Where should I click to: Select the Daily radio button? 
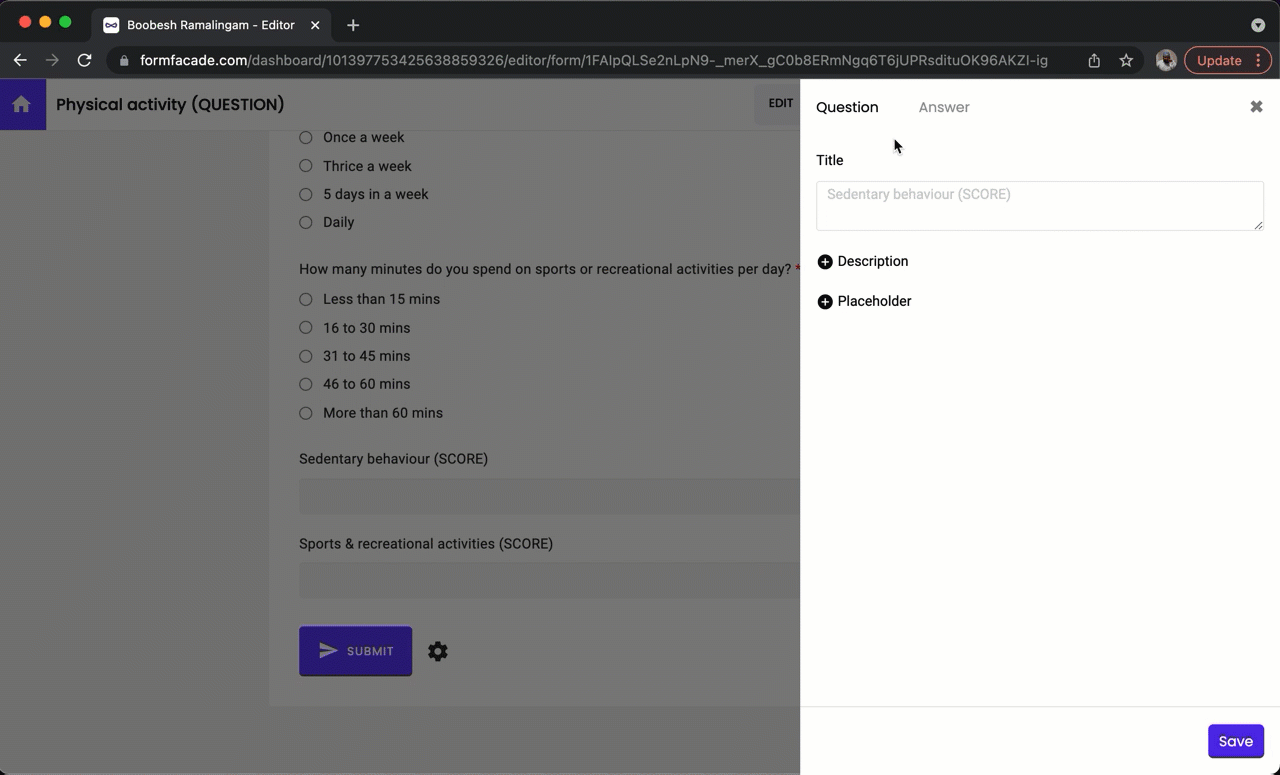305,222
